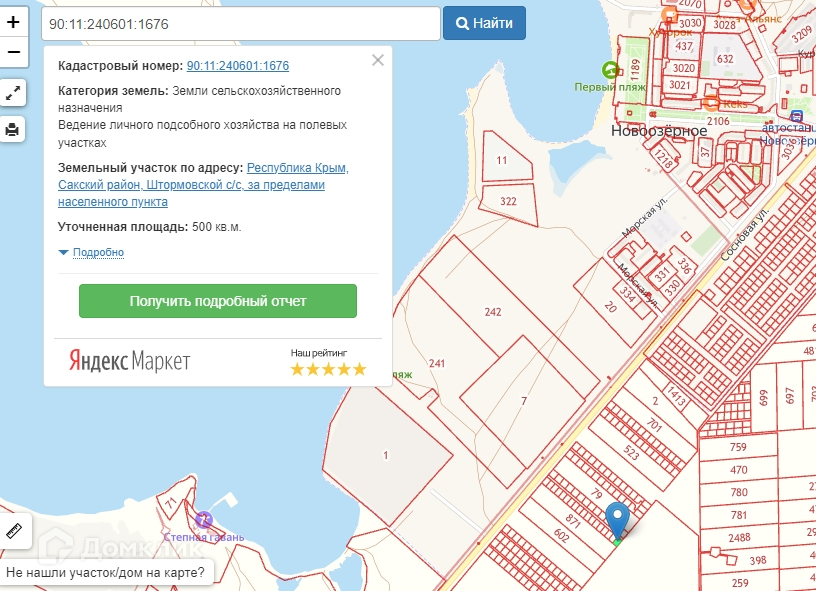Select parcel 632 in Новоозёрное
The width and height of the screenshot is (816, 591).
click(725, 59)
